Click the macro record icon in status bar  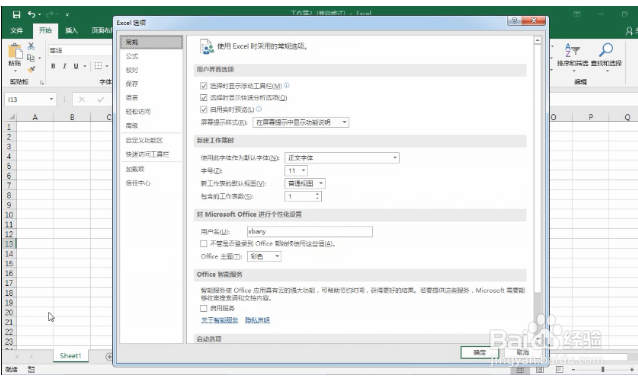(x=31, y=369)
